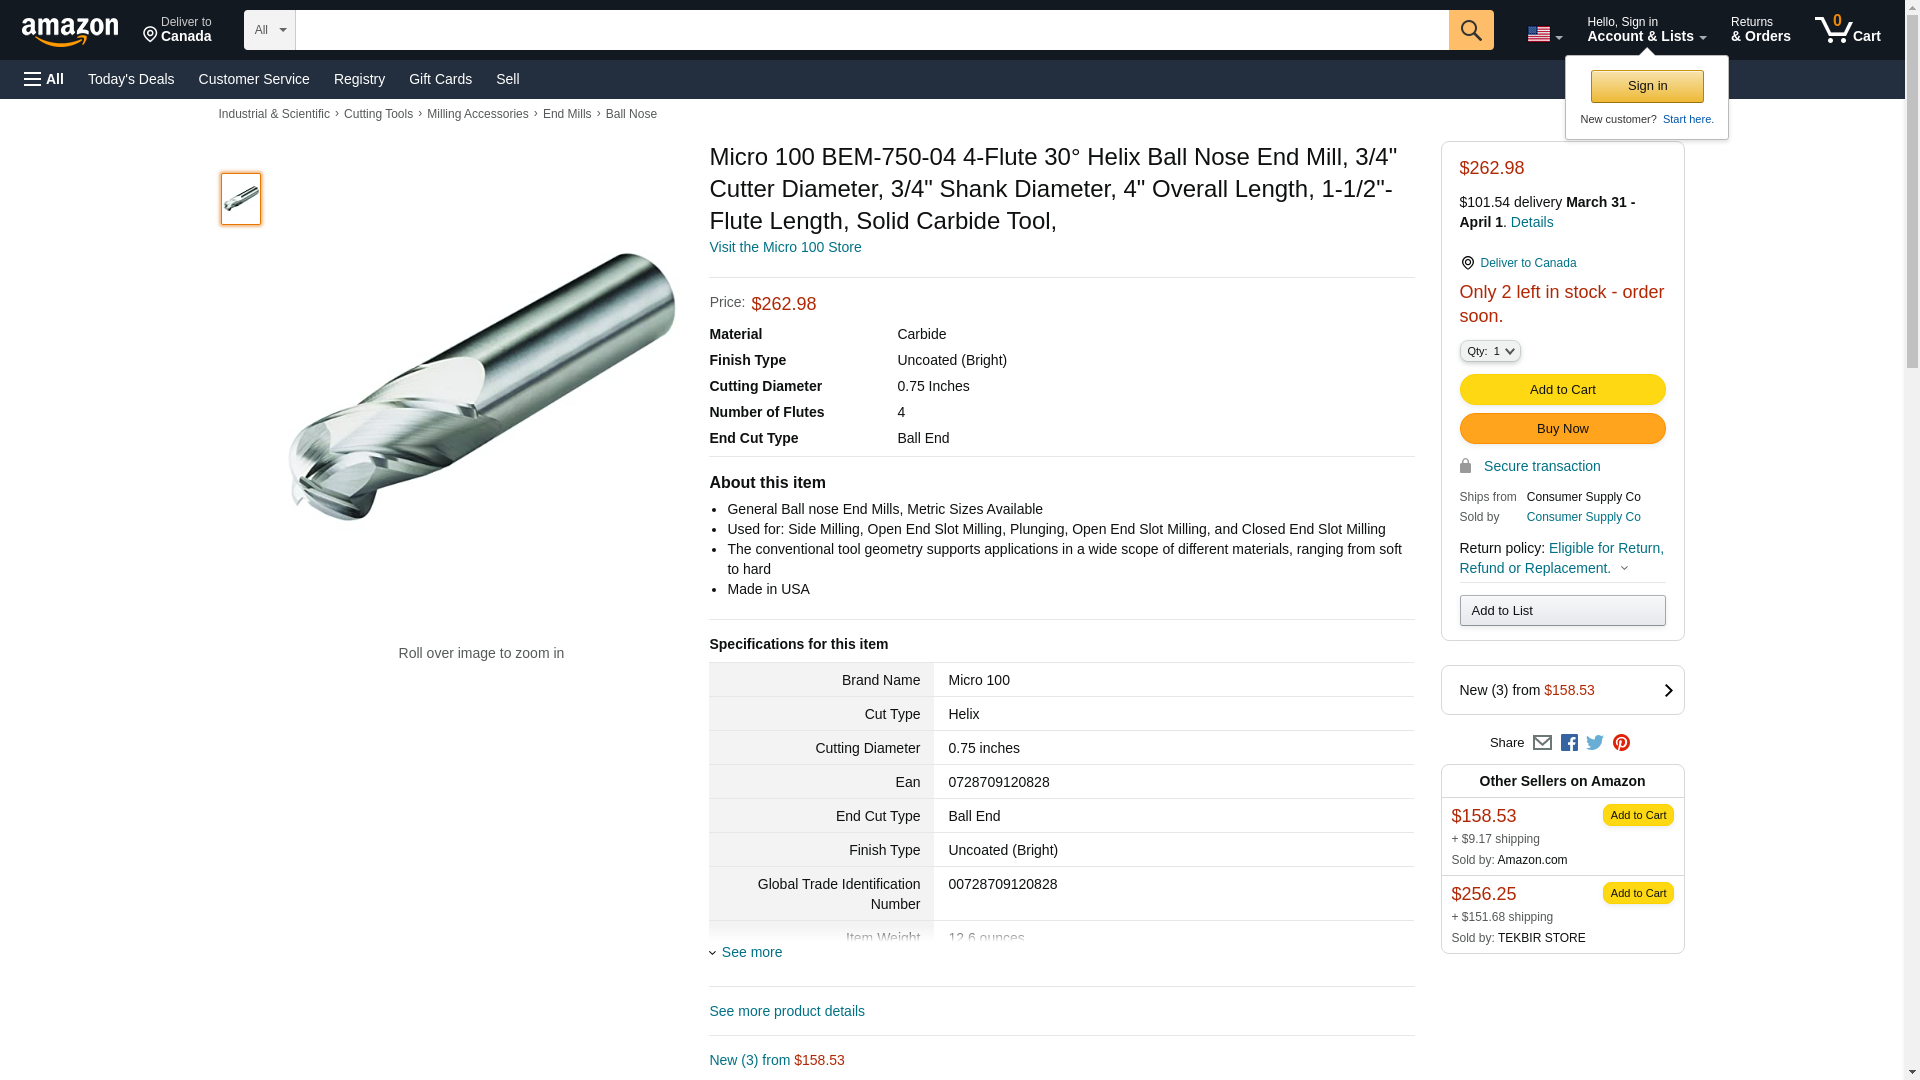
Task: Open the search category All dropdown
Action: click(x=269, y=30)
